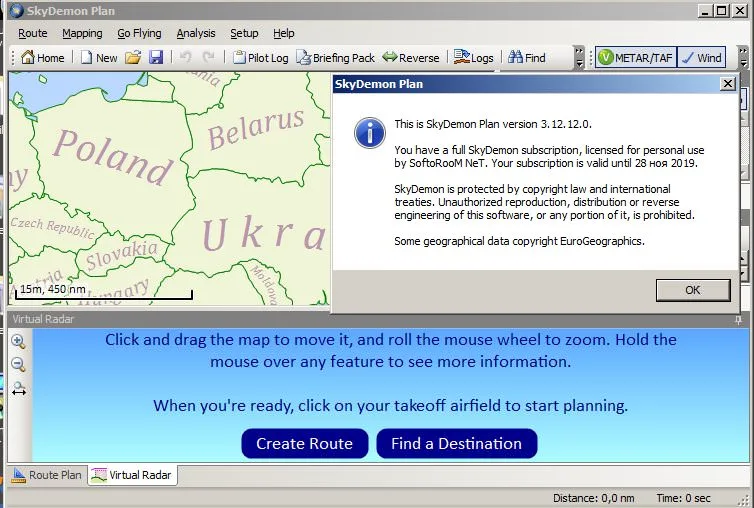The image size is (754, 508).
Task: Click the map scale bar label
Action: point(53,289)
